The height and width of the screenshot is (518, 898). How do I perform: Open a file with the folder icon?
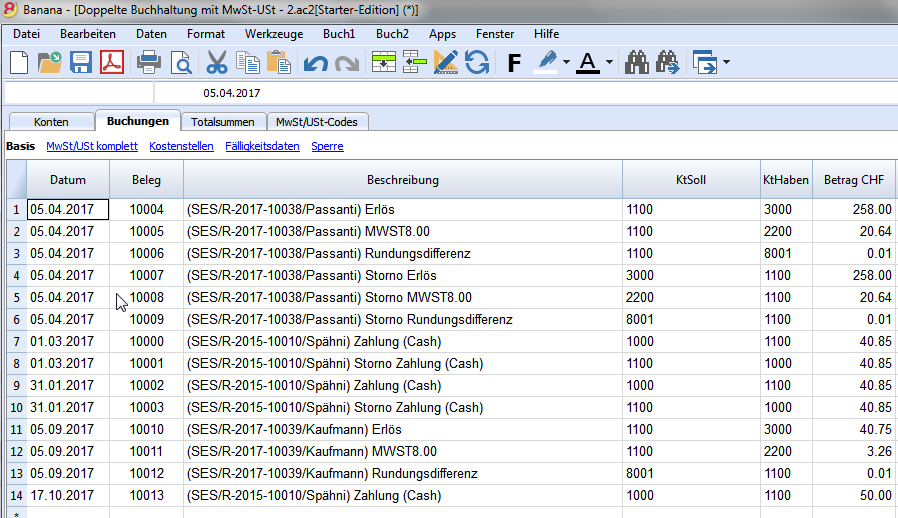[x=50, y=62]
